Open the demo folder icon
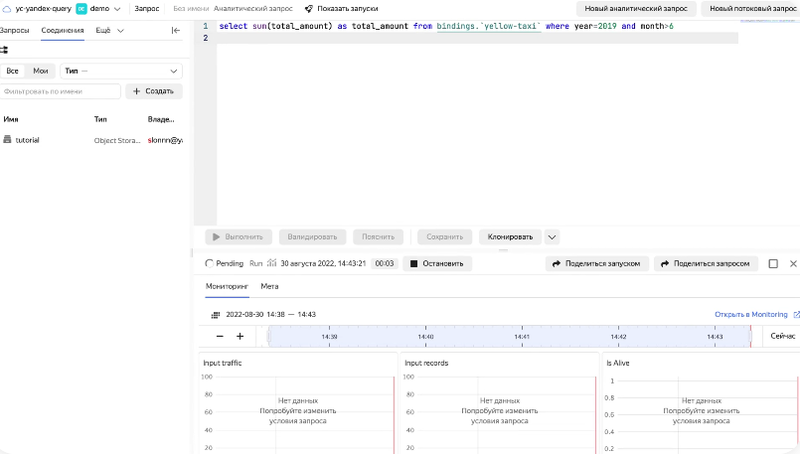 81,9
